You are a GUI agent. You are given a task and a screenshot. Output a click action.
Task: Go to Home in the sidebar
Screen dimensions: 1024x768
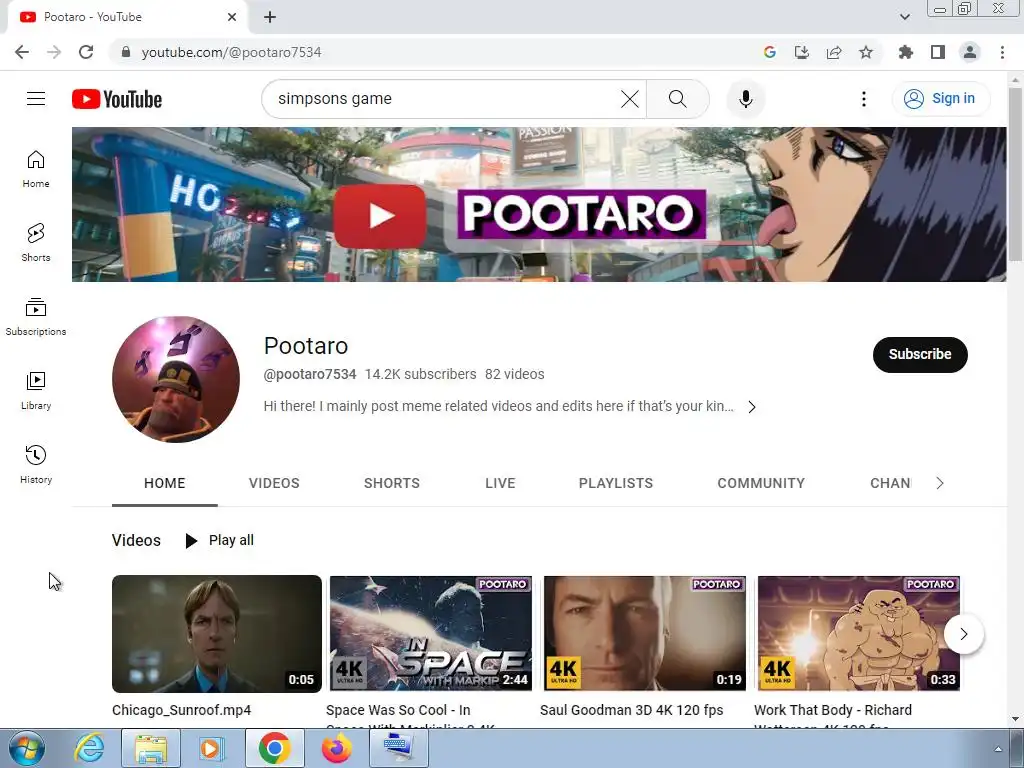click(36, 169)
